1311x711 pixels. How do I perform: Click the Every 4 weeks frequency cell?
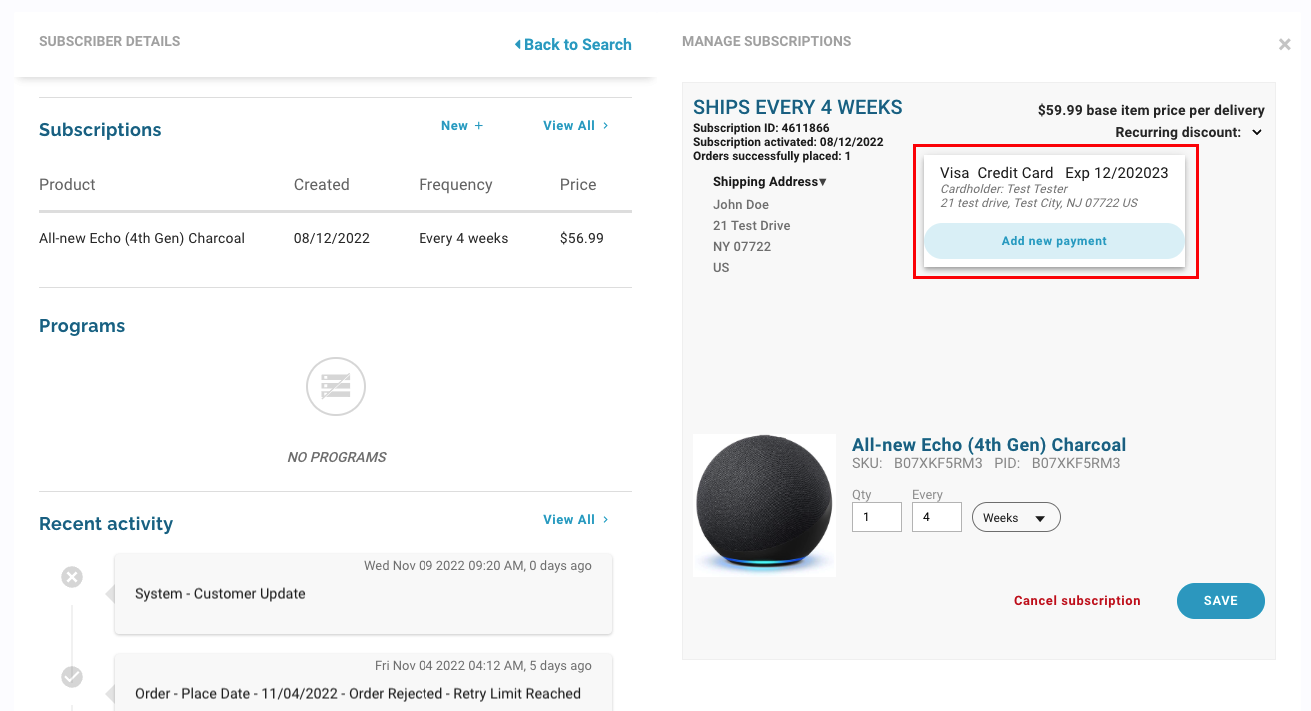tap(464, 238)
